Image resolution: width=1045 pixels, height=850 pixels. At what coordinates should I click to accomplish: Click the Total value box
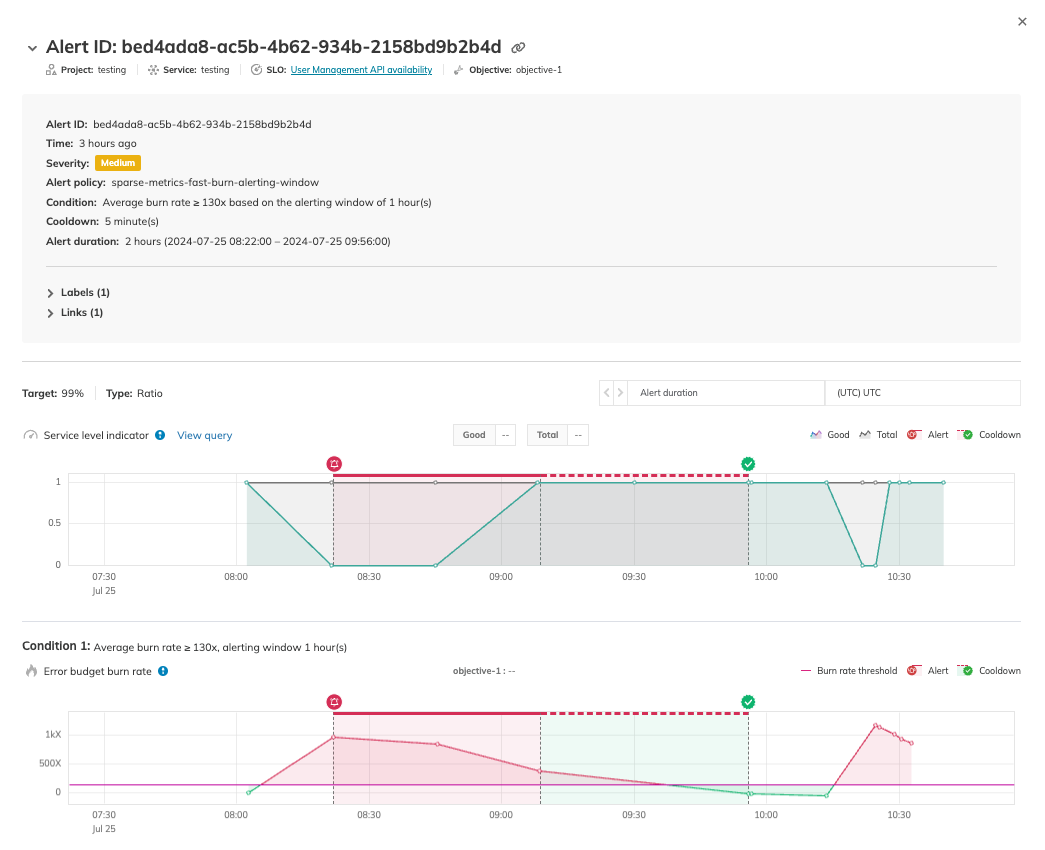tap(558, 435)
